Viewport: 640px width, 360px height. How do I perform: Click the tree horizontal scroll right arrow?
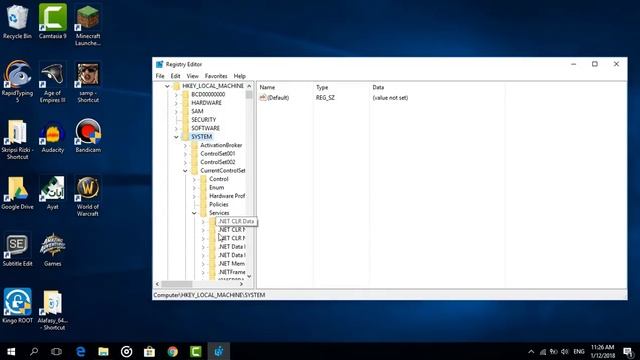coord(241,284)
